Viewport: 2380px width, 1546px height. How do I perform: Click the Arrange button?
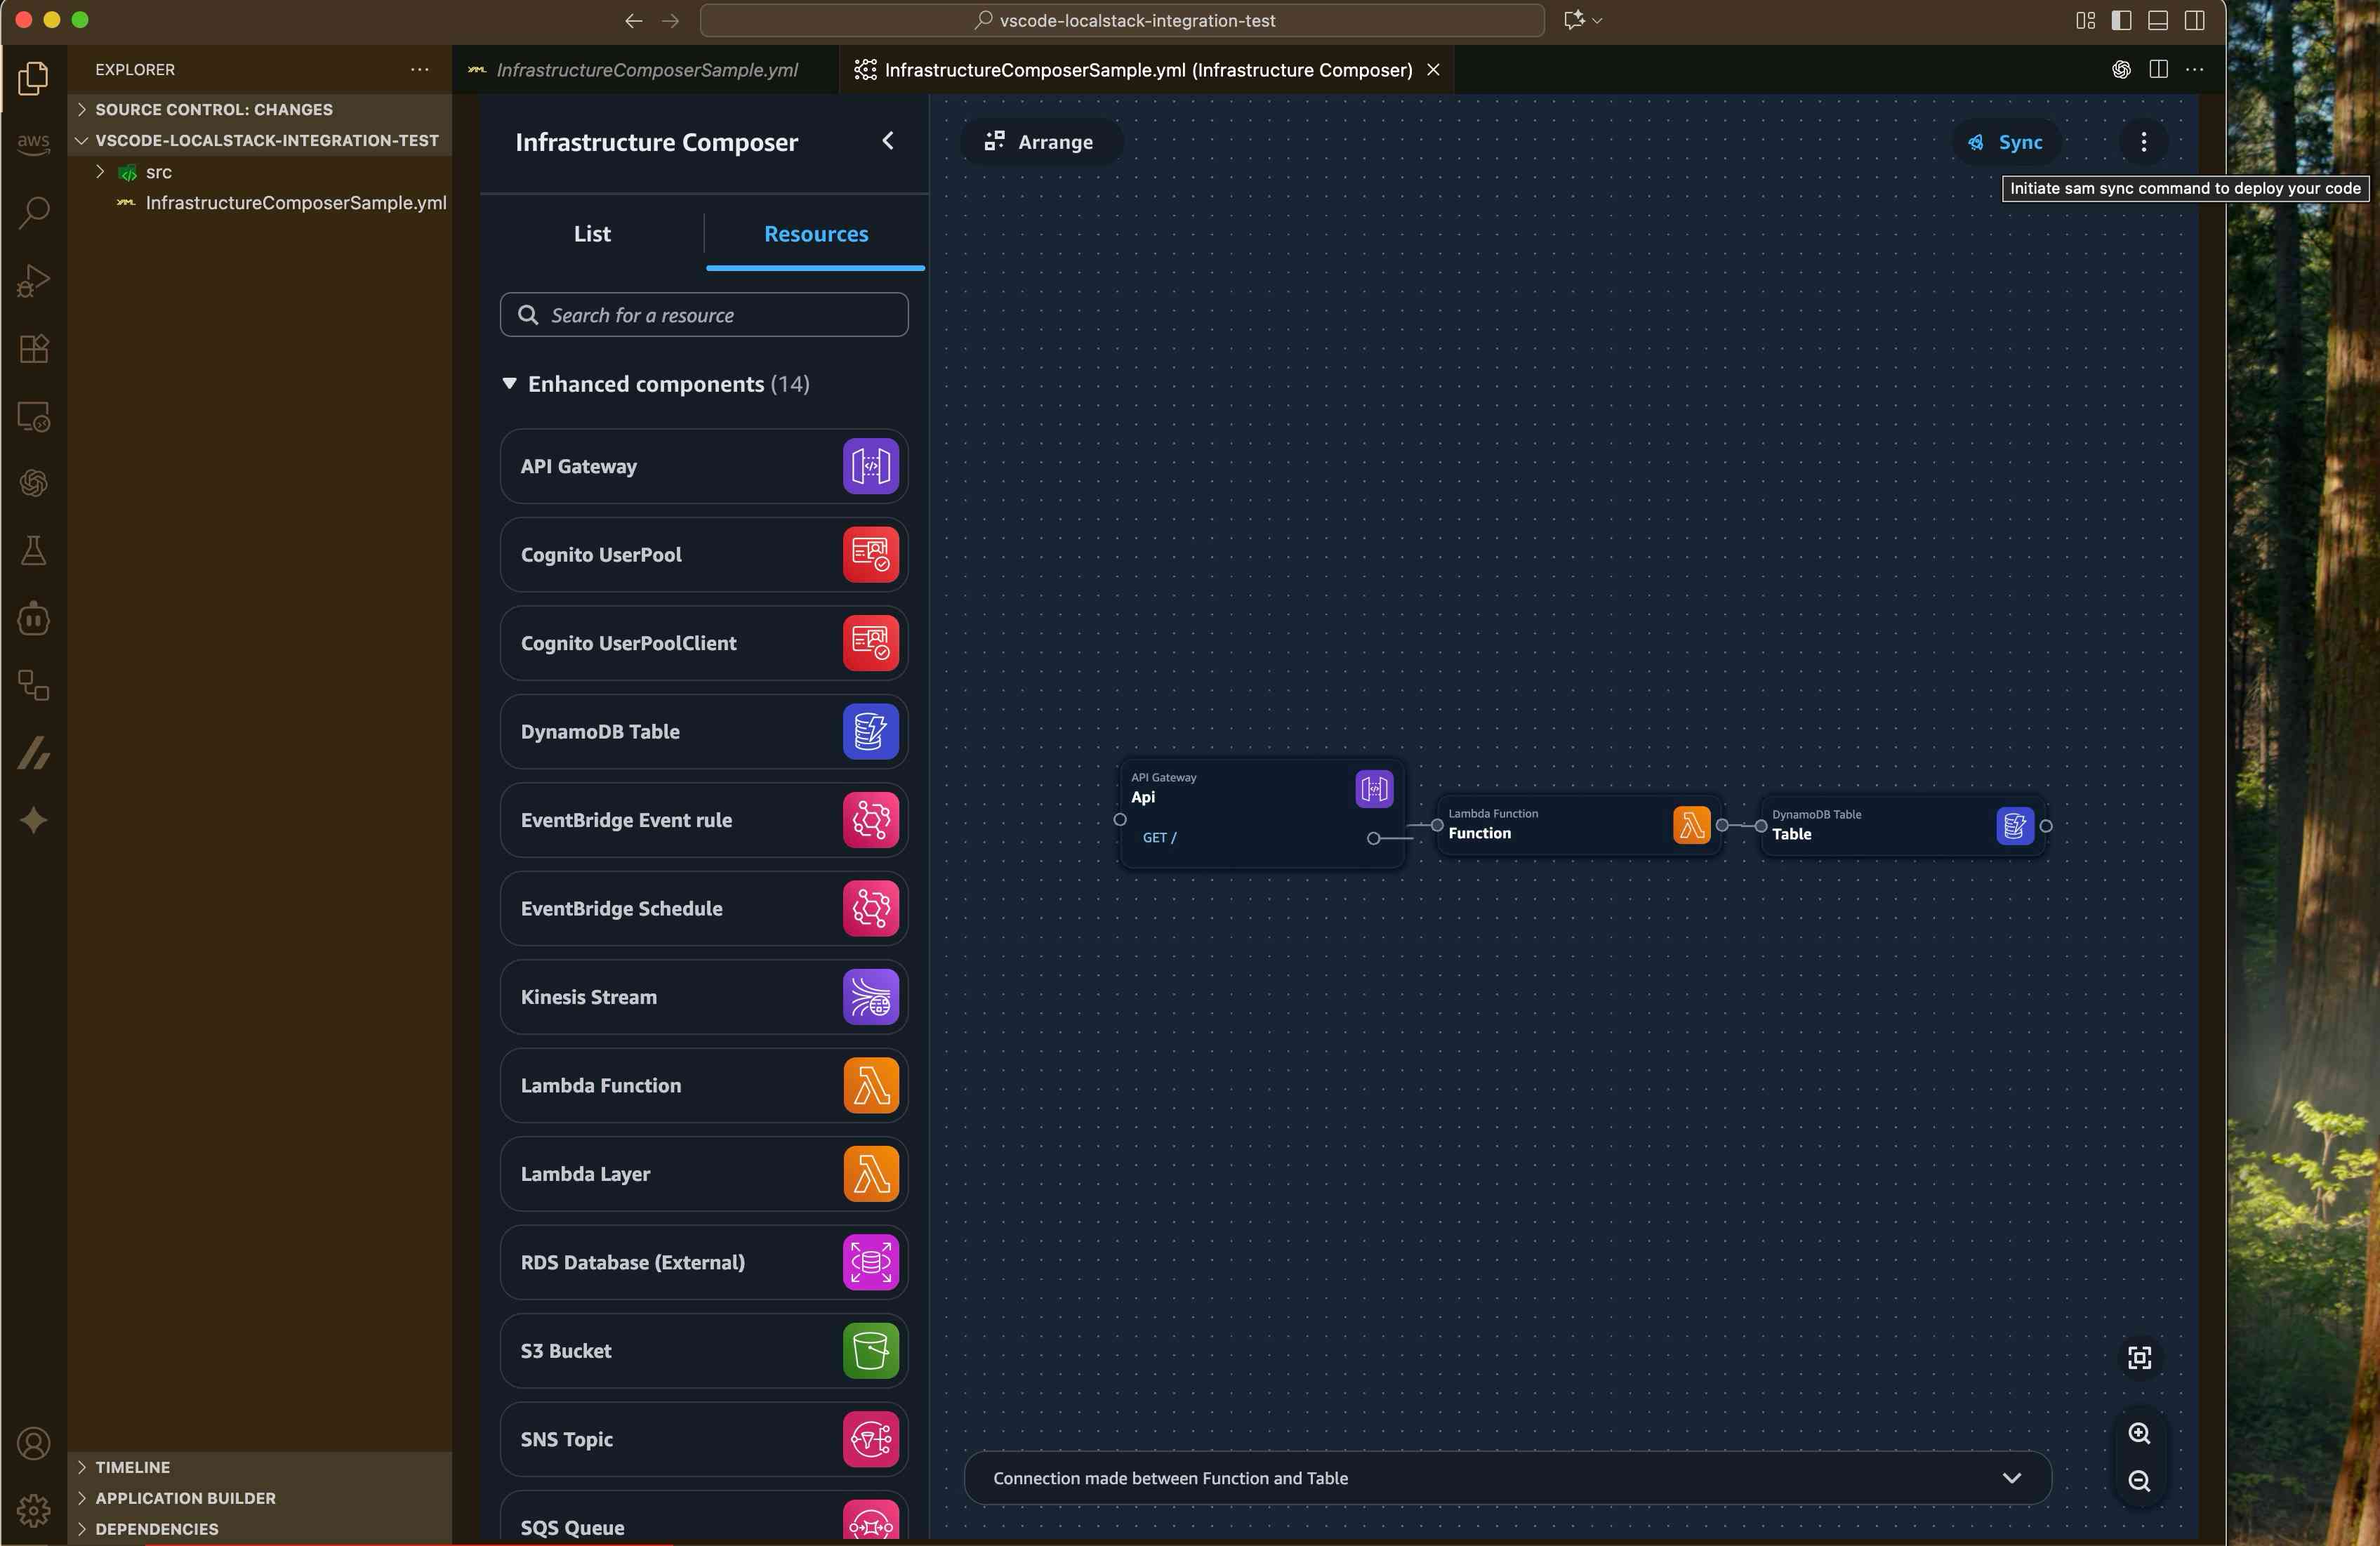click(x=1040, y=142)
